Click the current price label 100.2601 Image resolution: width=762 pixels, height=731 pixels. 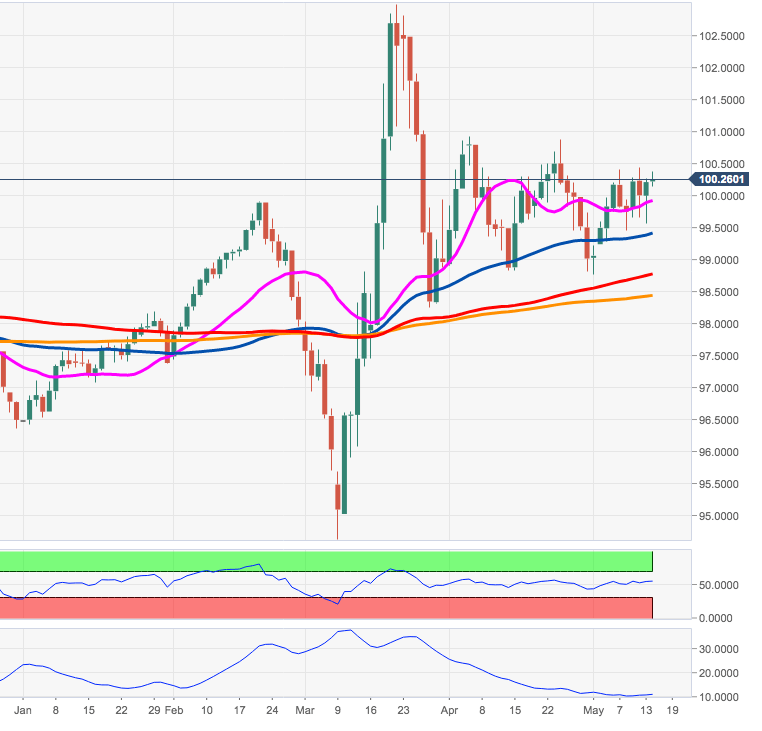tap(720, 179)
